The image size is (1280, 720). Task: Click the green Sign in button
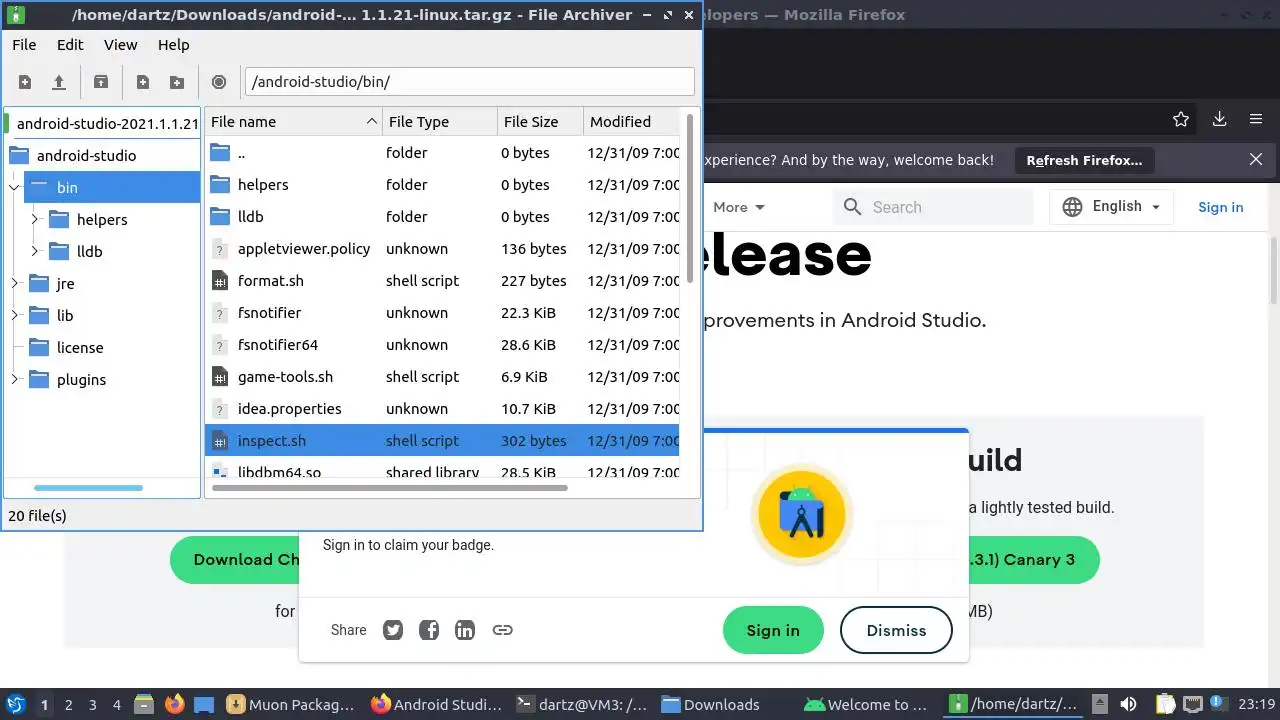pyautogui.click(x=773, y=630)
